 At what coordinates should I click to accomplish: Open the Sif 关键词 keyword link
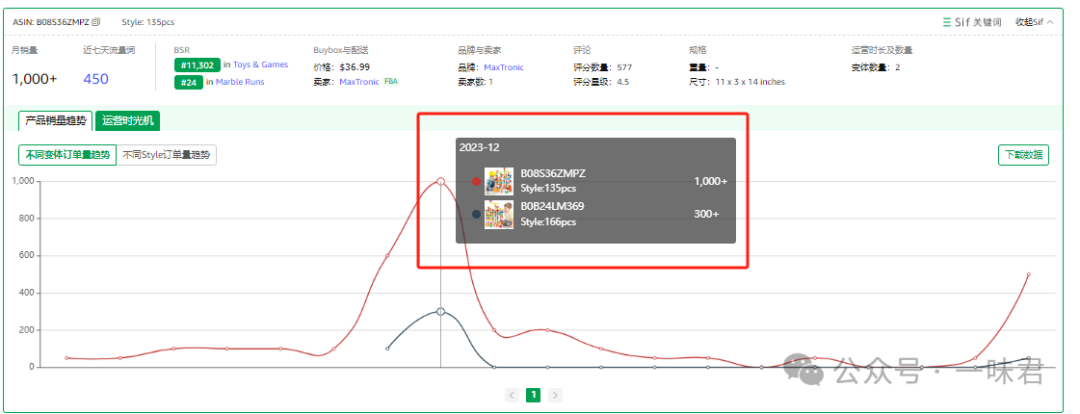pos(972,22)
